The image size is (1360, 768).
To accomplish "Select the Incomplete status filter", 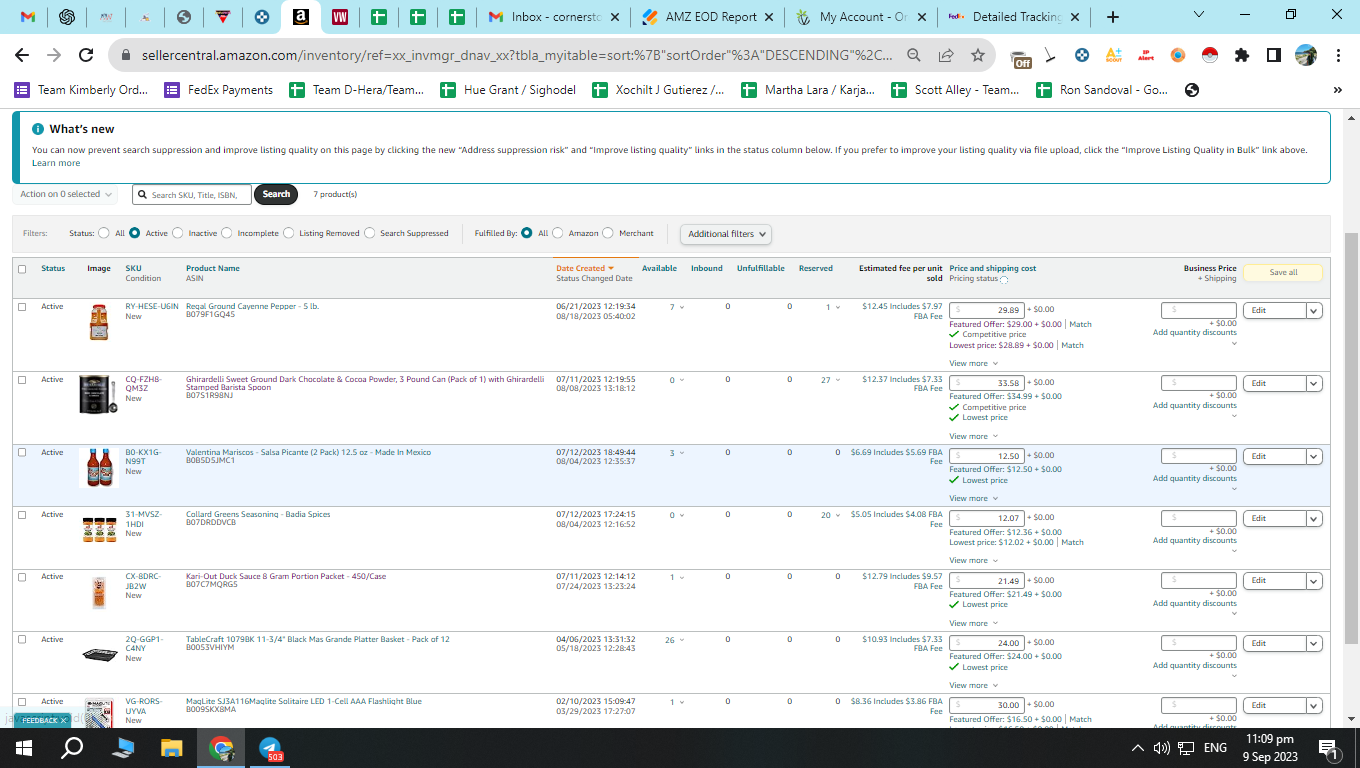I will pos(227,233).
